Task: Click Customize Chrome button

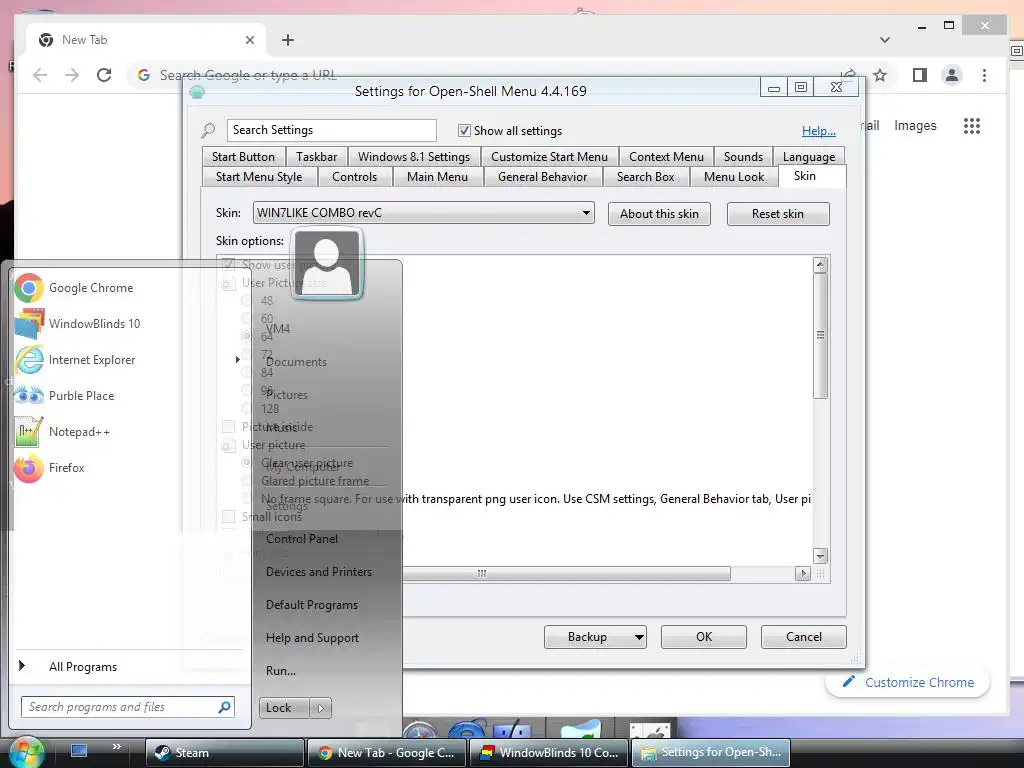Action: pos(908,682)
